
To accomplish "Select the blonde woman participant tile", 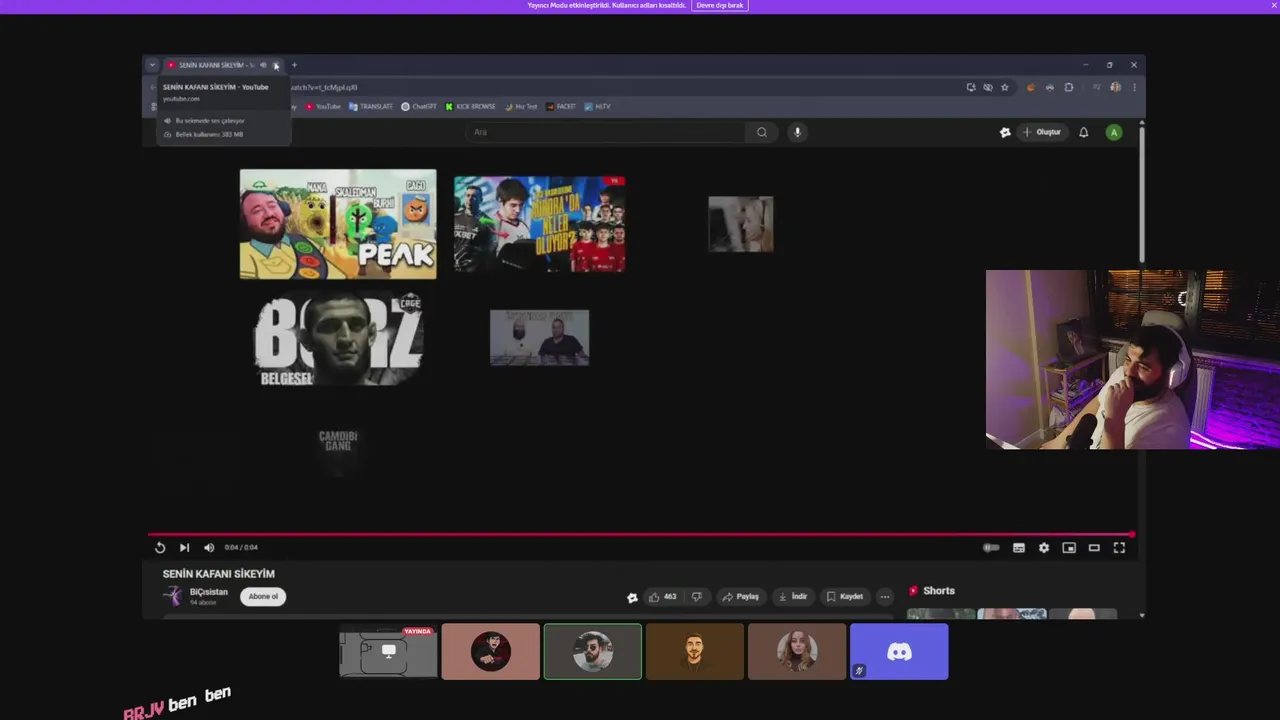I will 797,652.
